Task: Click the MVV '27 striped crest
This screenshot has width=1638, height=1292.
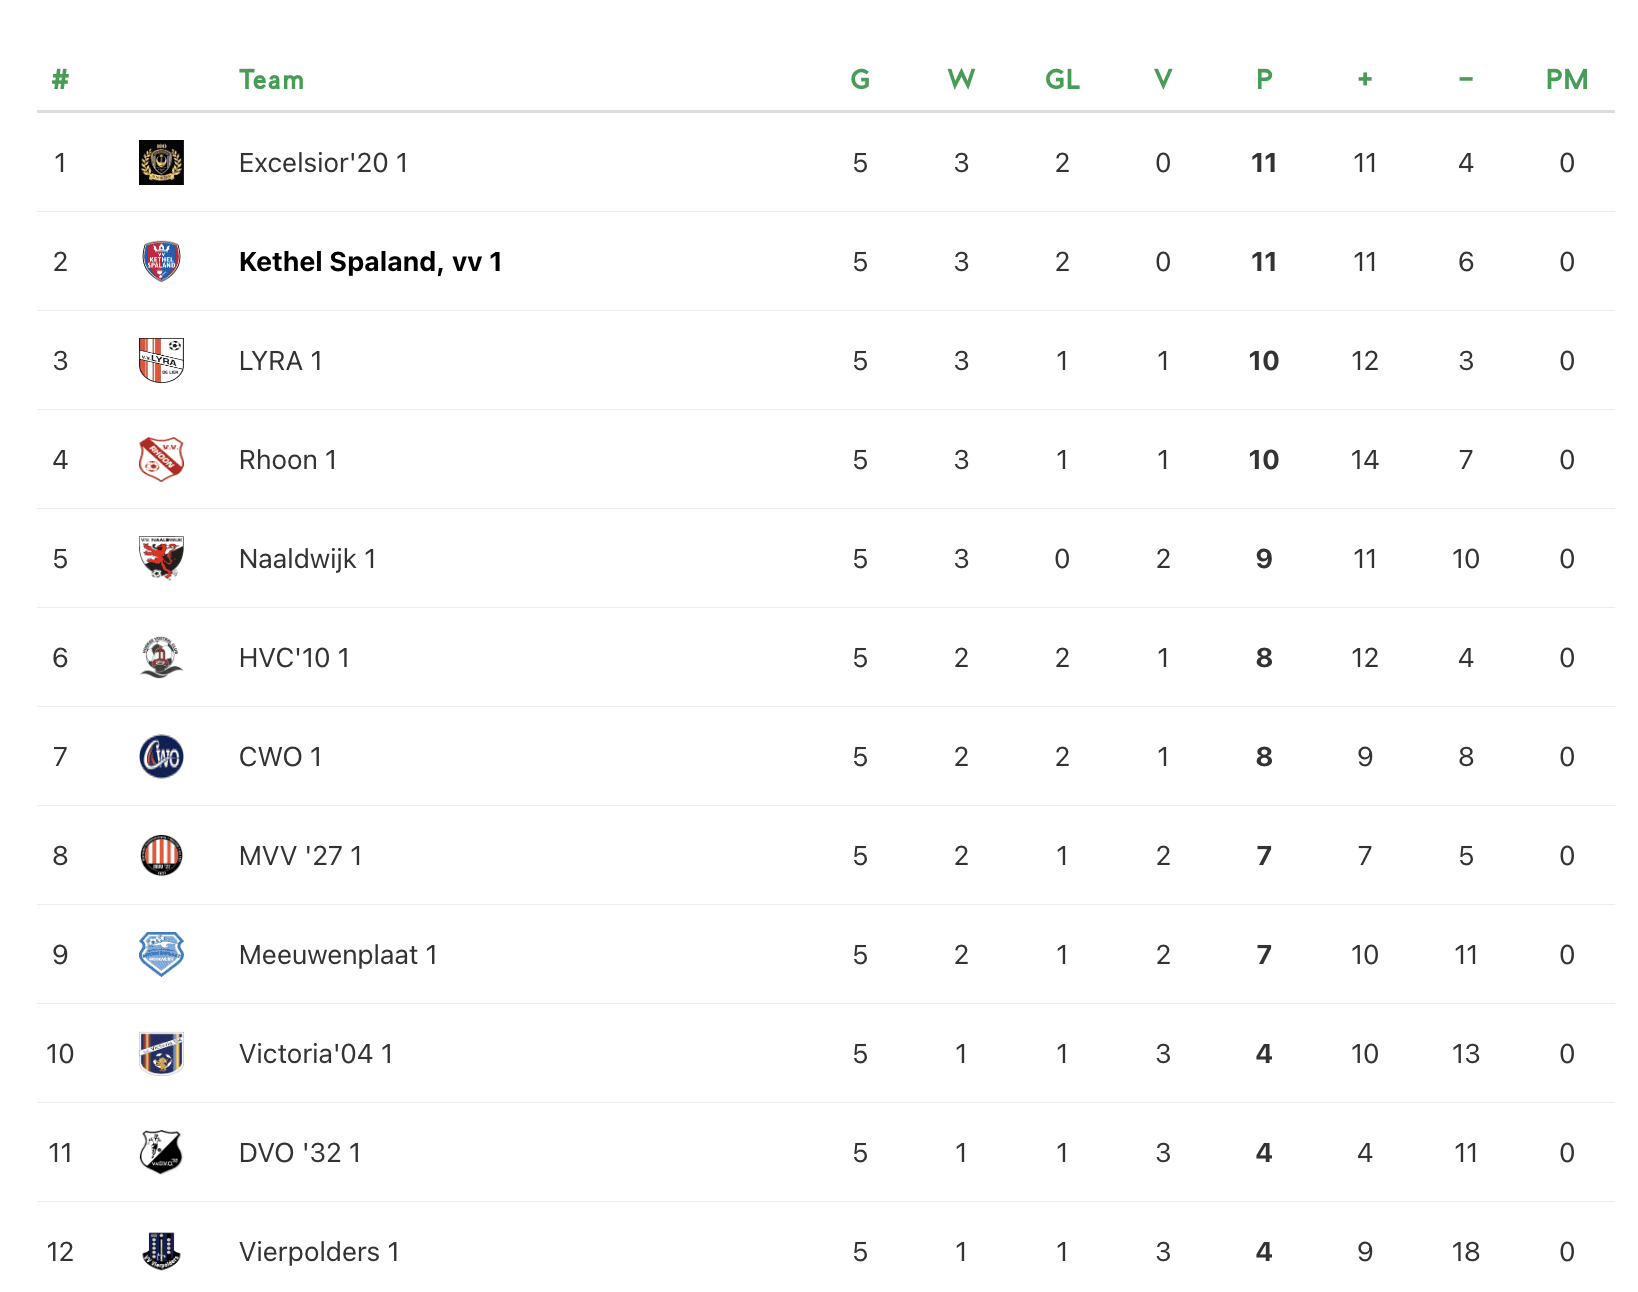Action: [161, 855]
